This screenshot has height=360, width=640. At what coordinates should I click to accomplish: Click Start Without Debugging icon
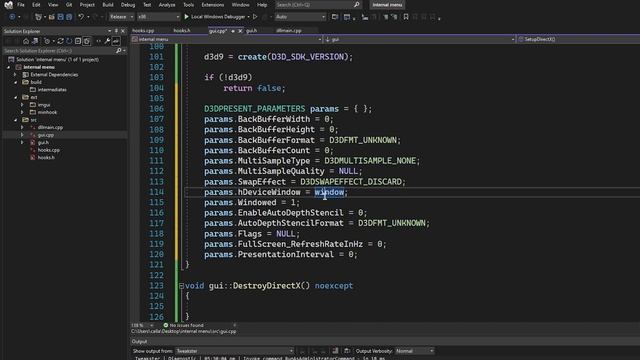pos(256,17)
